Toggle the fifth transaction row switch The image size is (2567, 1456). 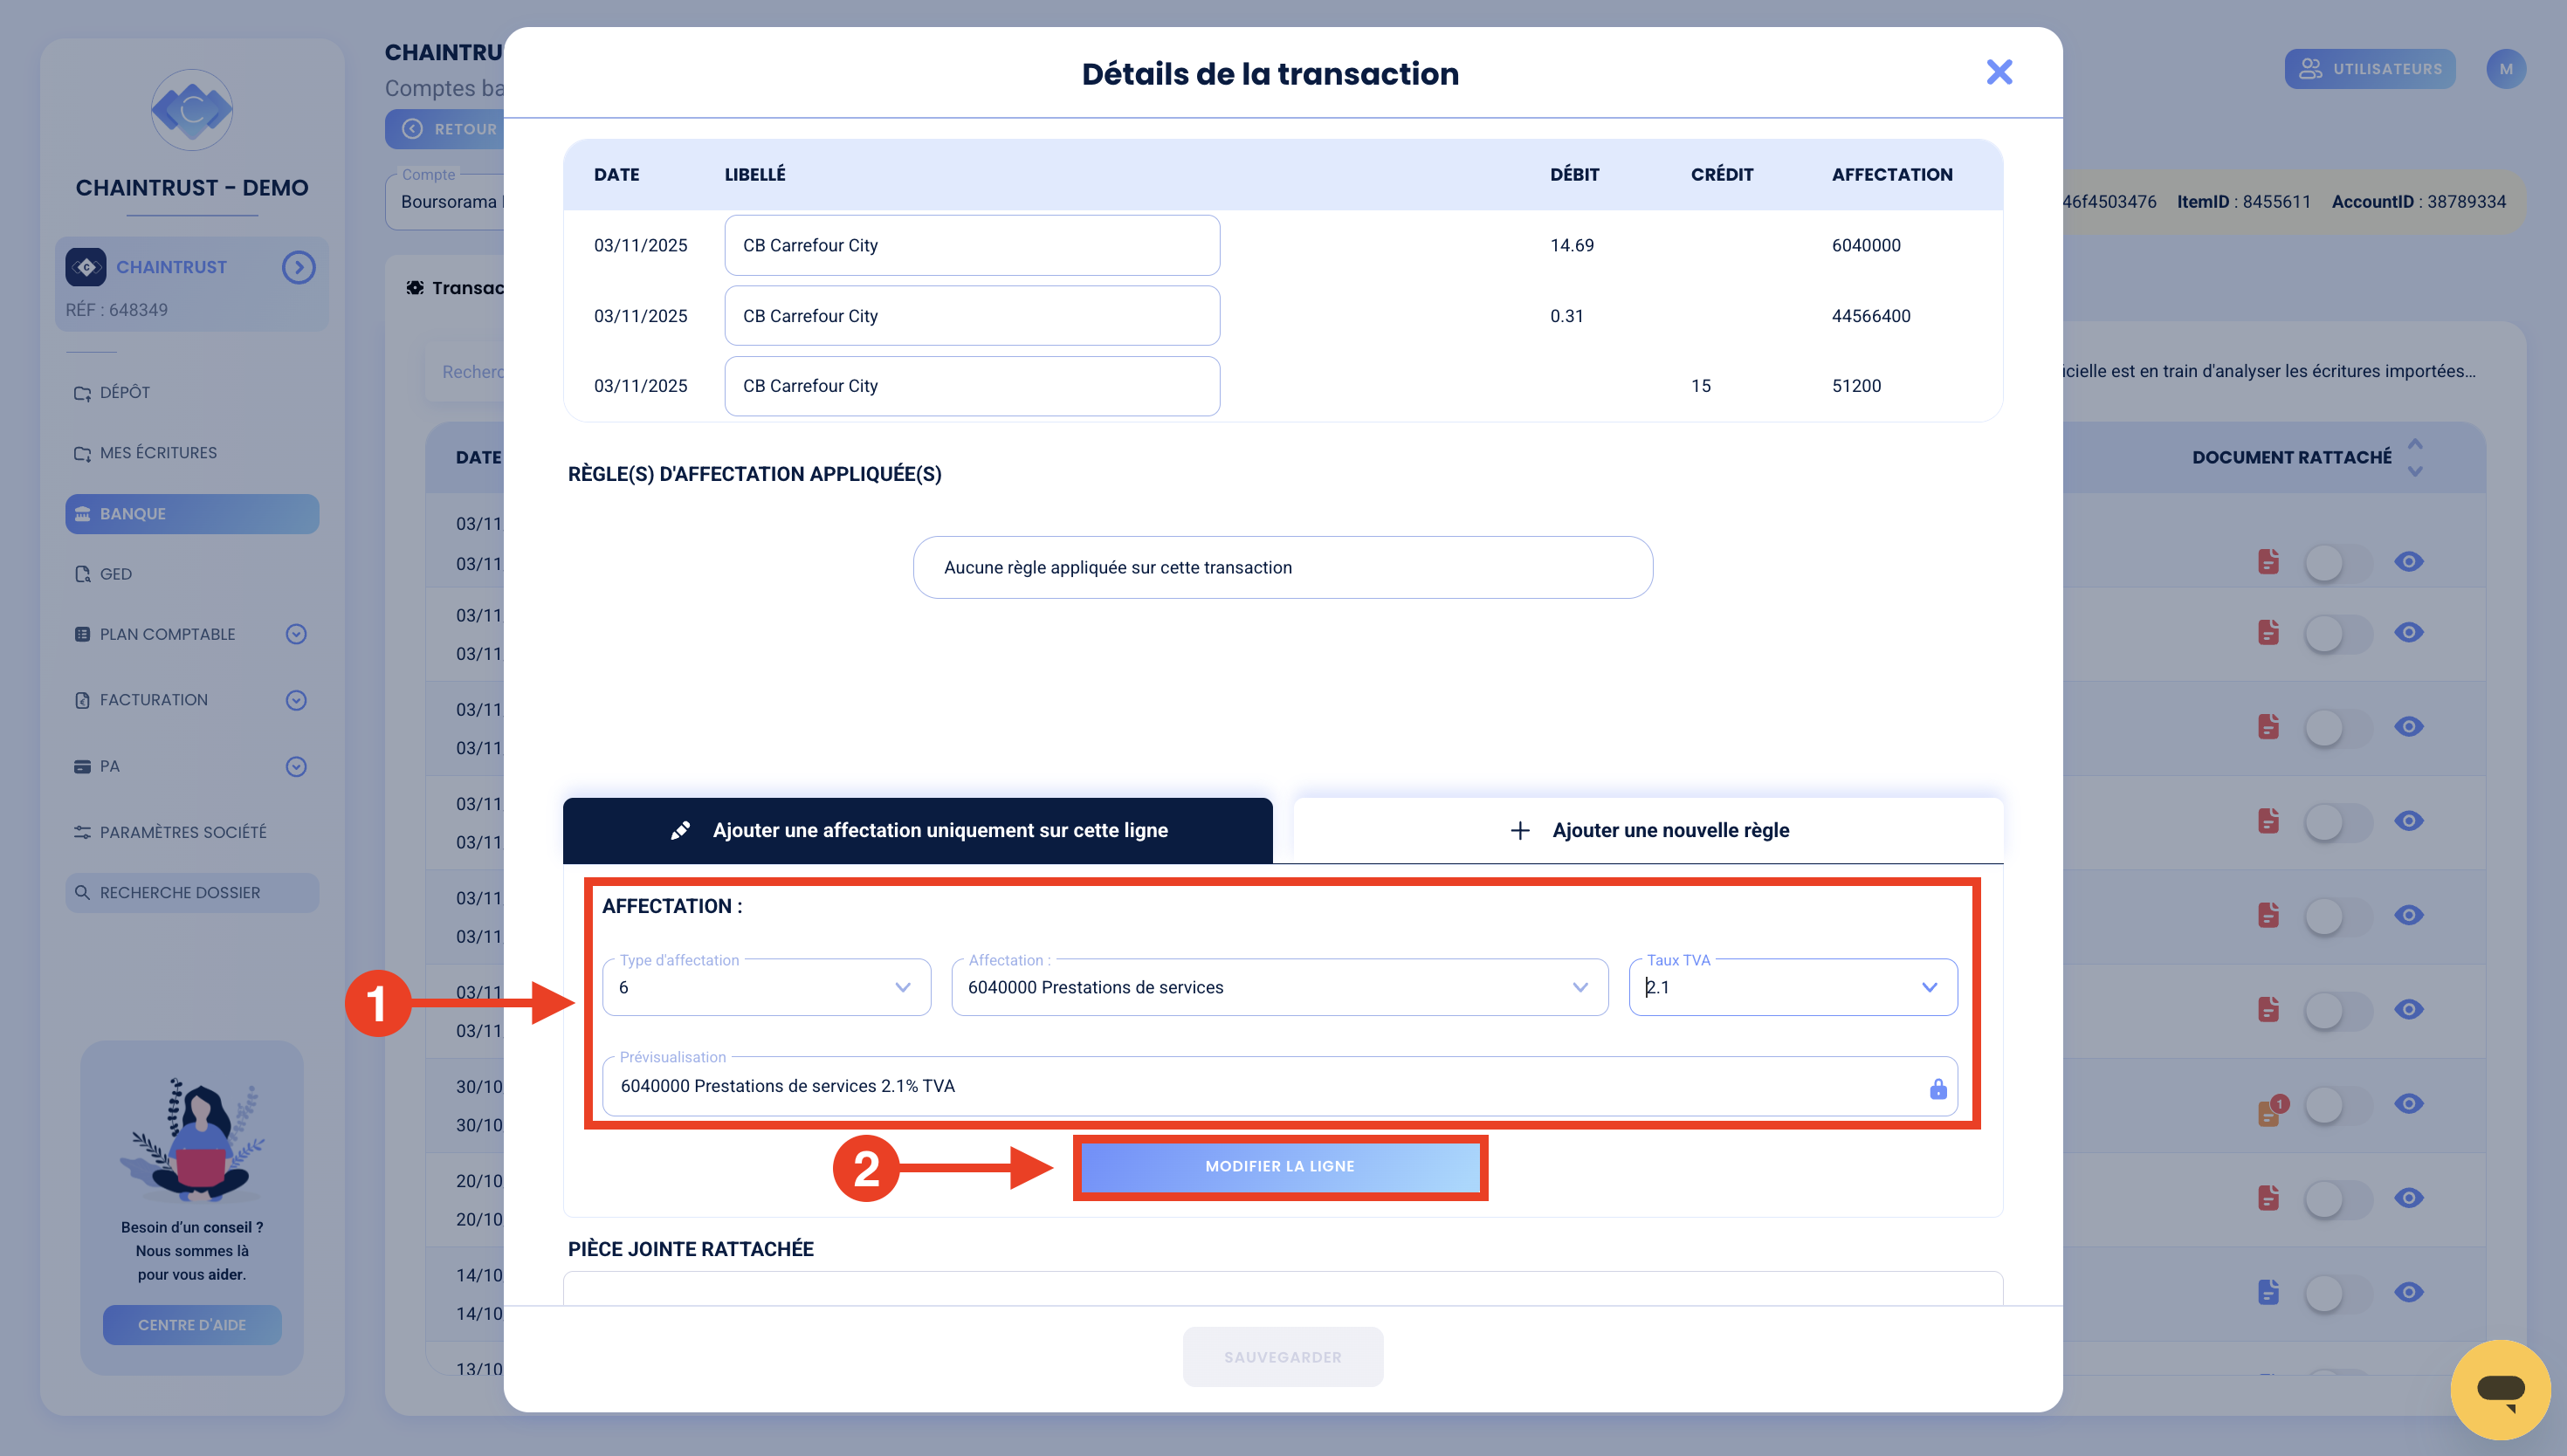pyautogui.click(x=2337, y=916)
